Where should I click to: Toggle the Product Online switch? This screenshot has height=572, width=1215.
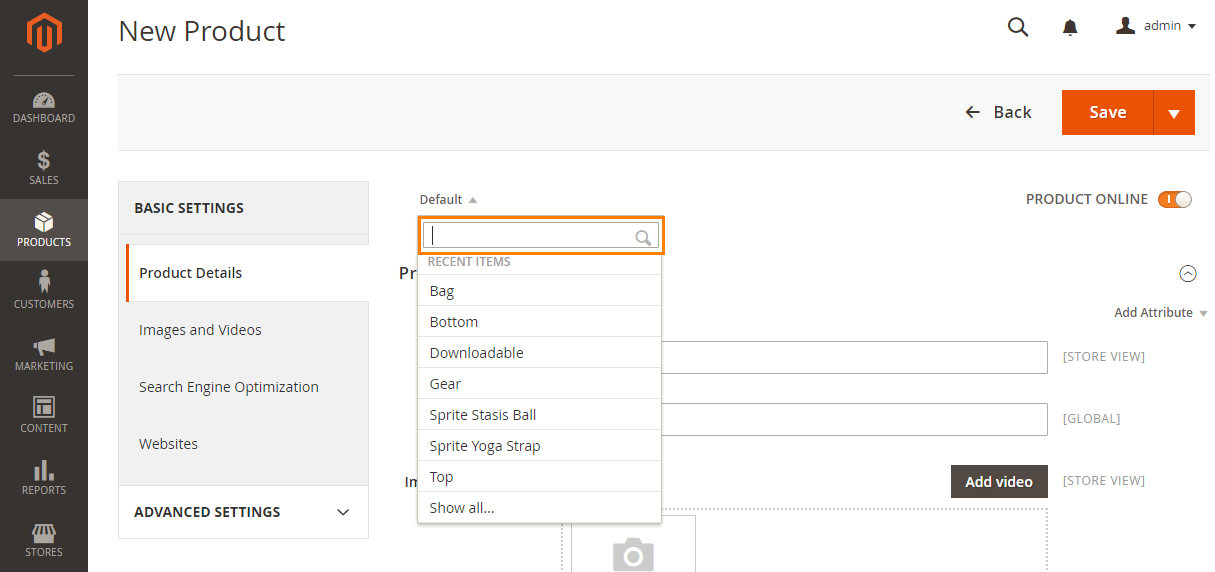point(1175,199)
